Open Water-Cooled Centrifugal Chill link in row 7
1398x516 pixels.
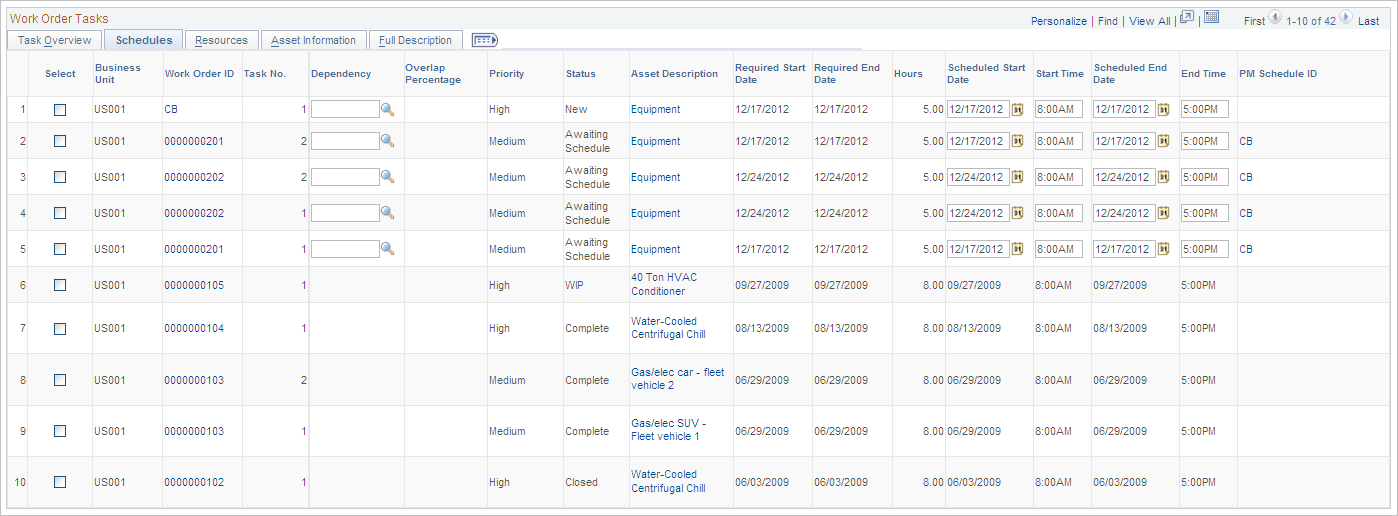click(x=668, y=328)
